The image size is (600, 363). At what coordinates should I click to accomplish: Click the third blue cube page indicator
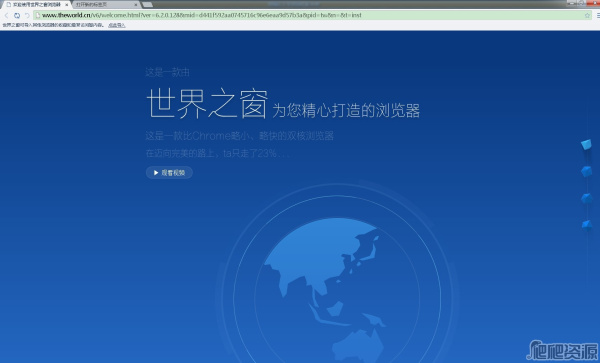[x=587, y=198]
